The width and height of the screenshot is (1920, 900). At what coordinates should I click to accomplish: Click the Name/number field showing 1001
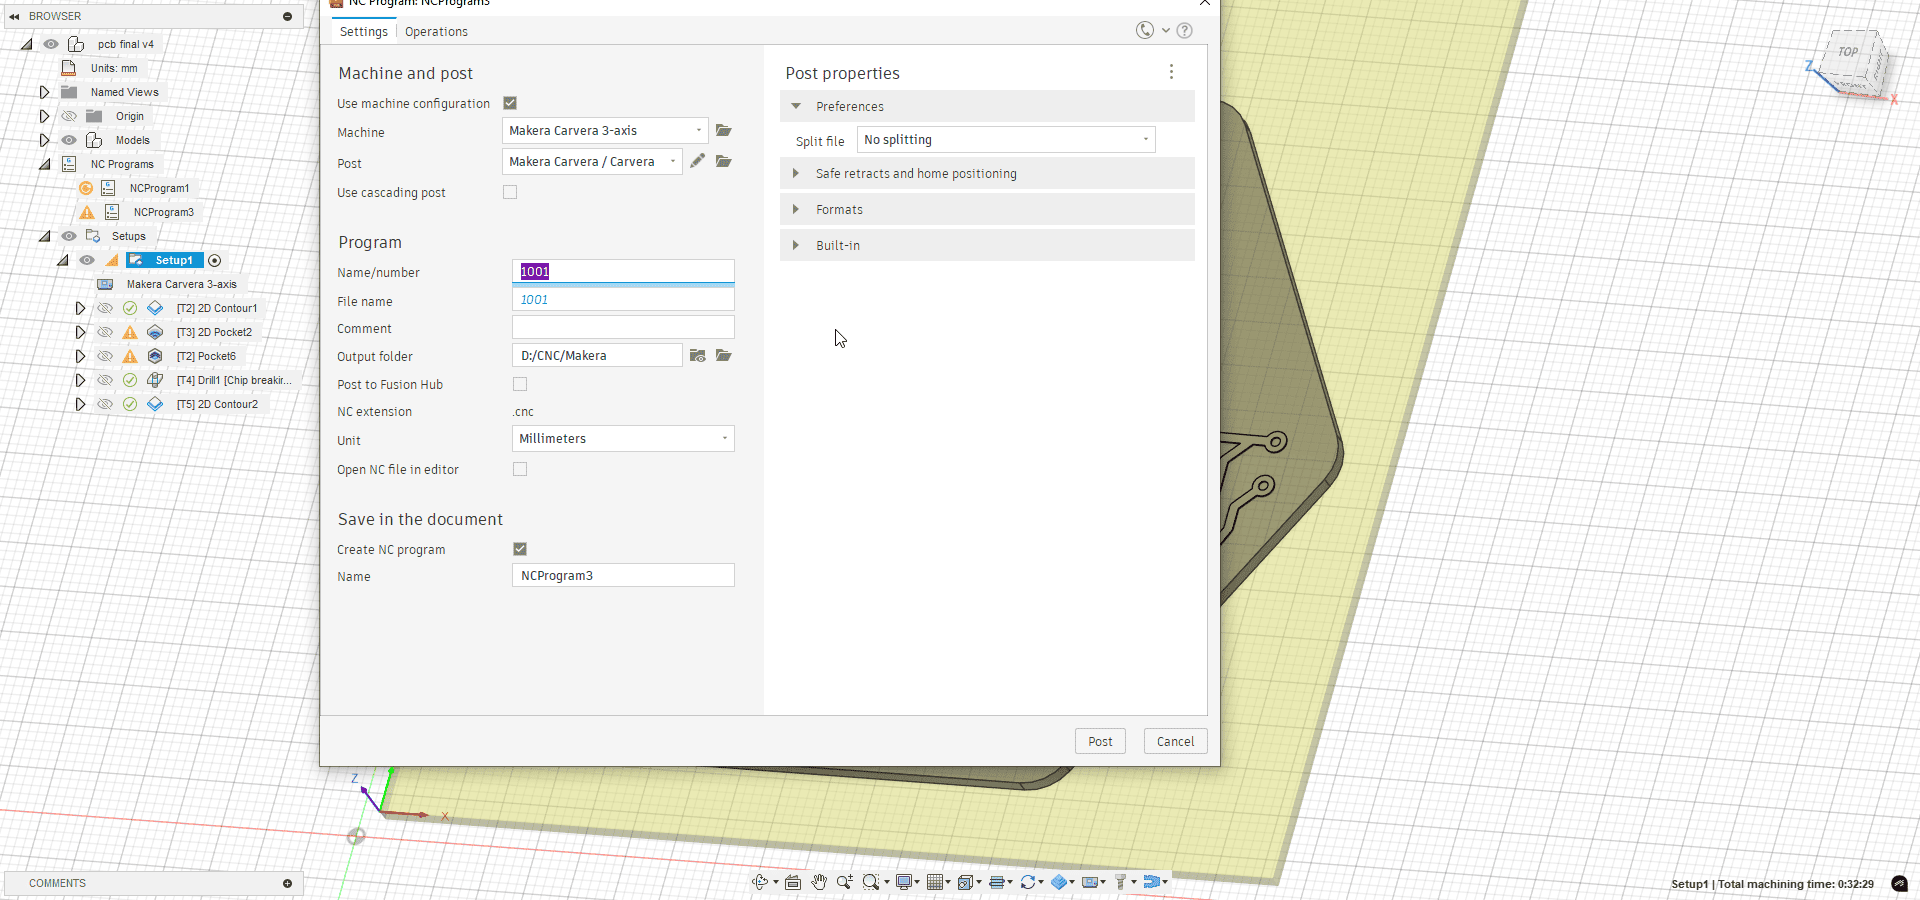[623, 271]
